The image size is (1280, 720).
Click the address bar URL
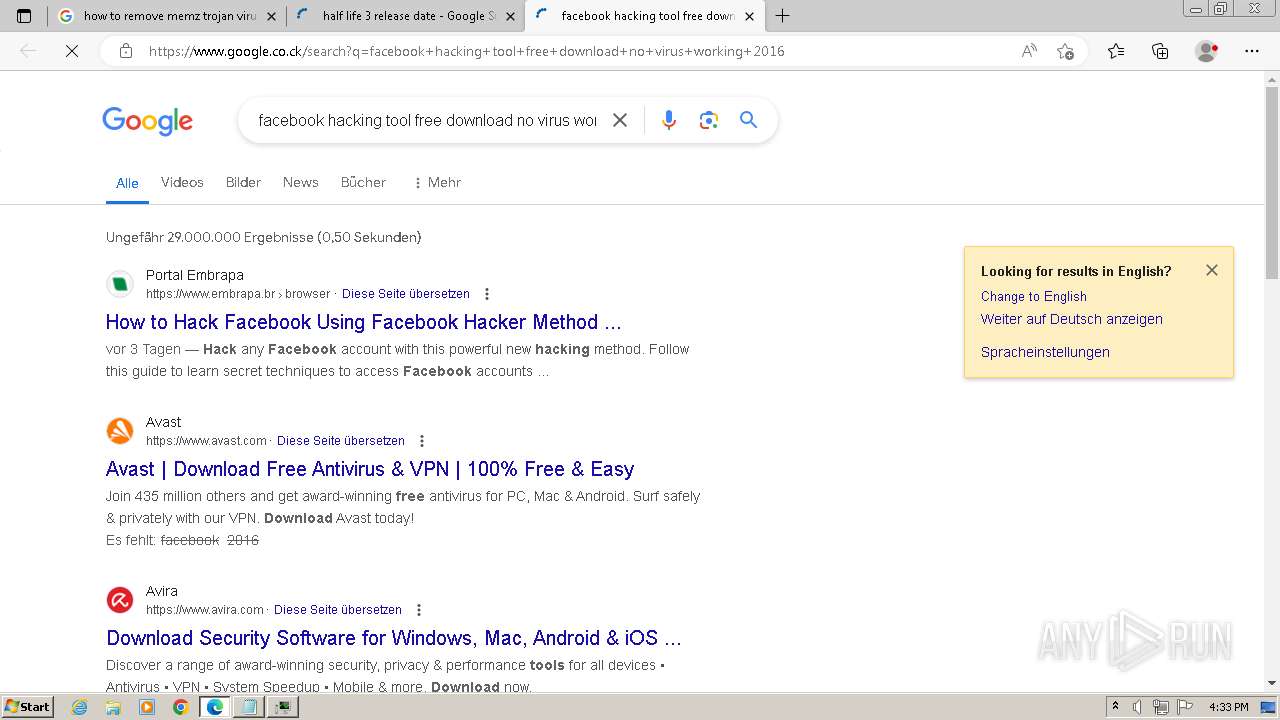[466, 51]
